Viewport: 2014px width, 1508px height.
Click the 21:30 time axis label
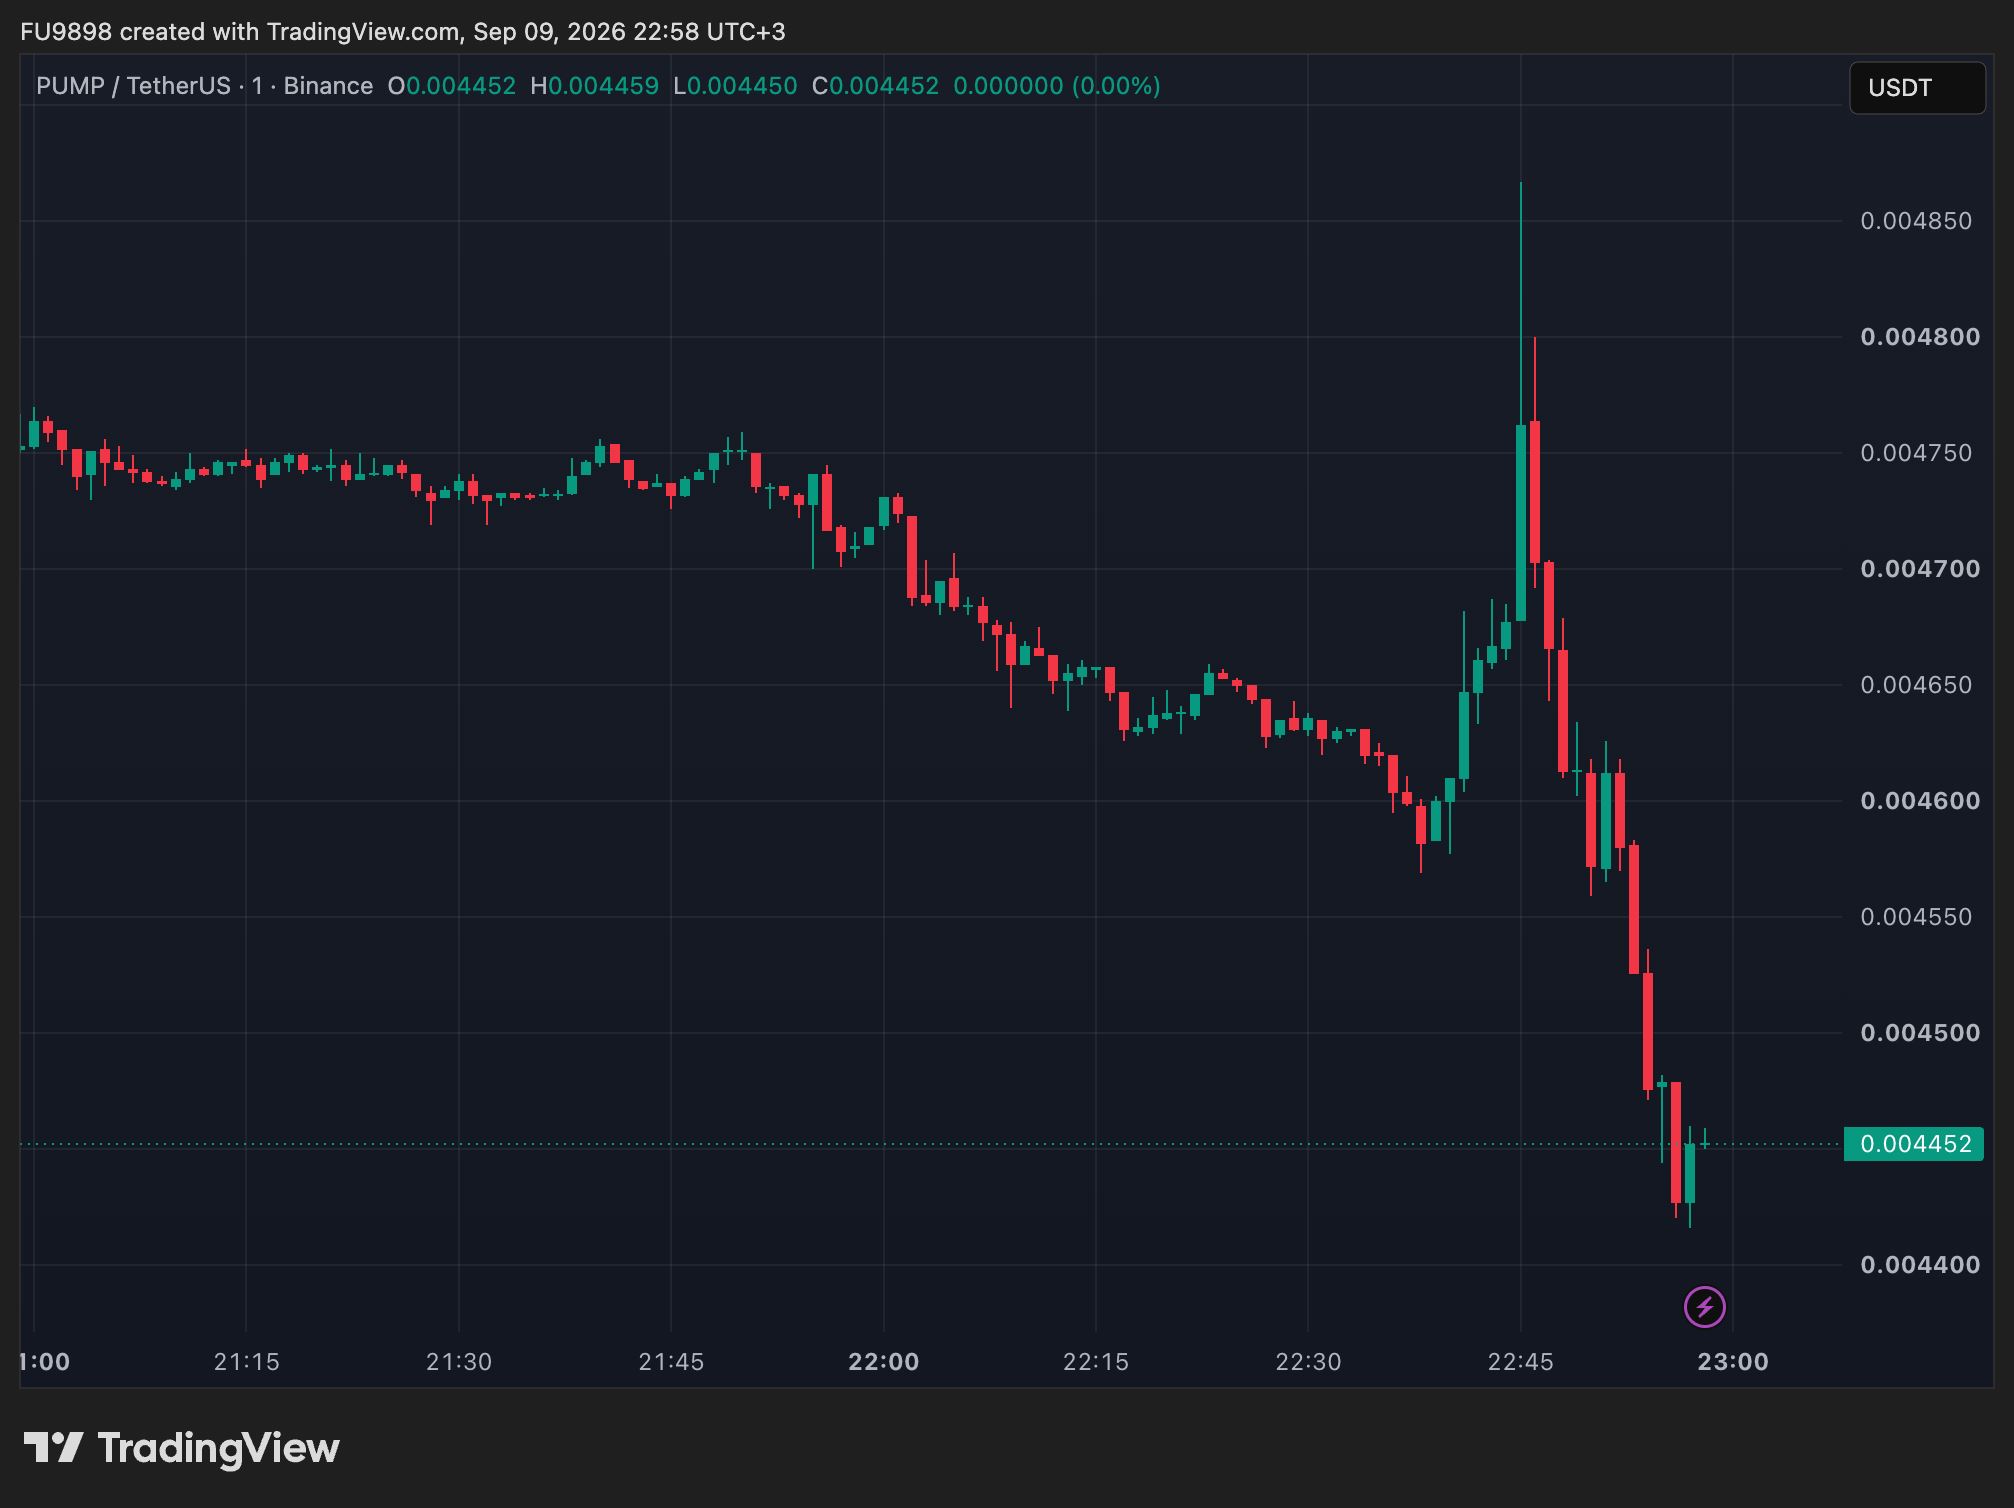coord(459,1361)
